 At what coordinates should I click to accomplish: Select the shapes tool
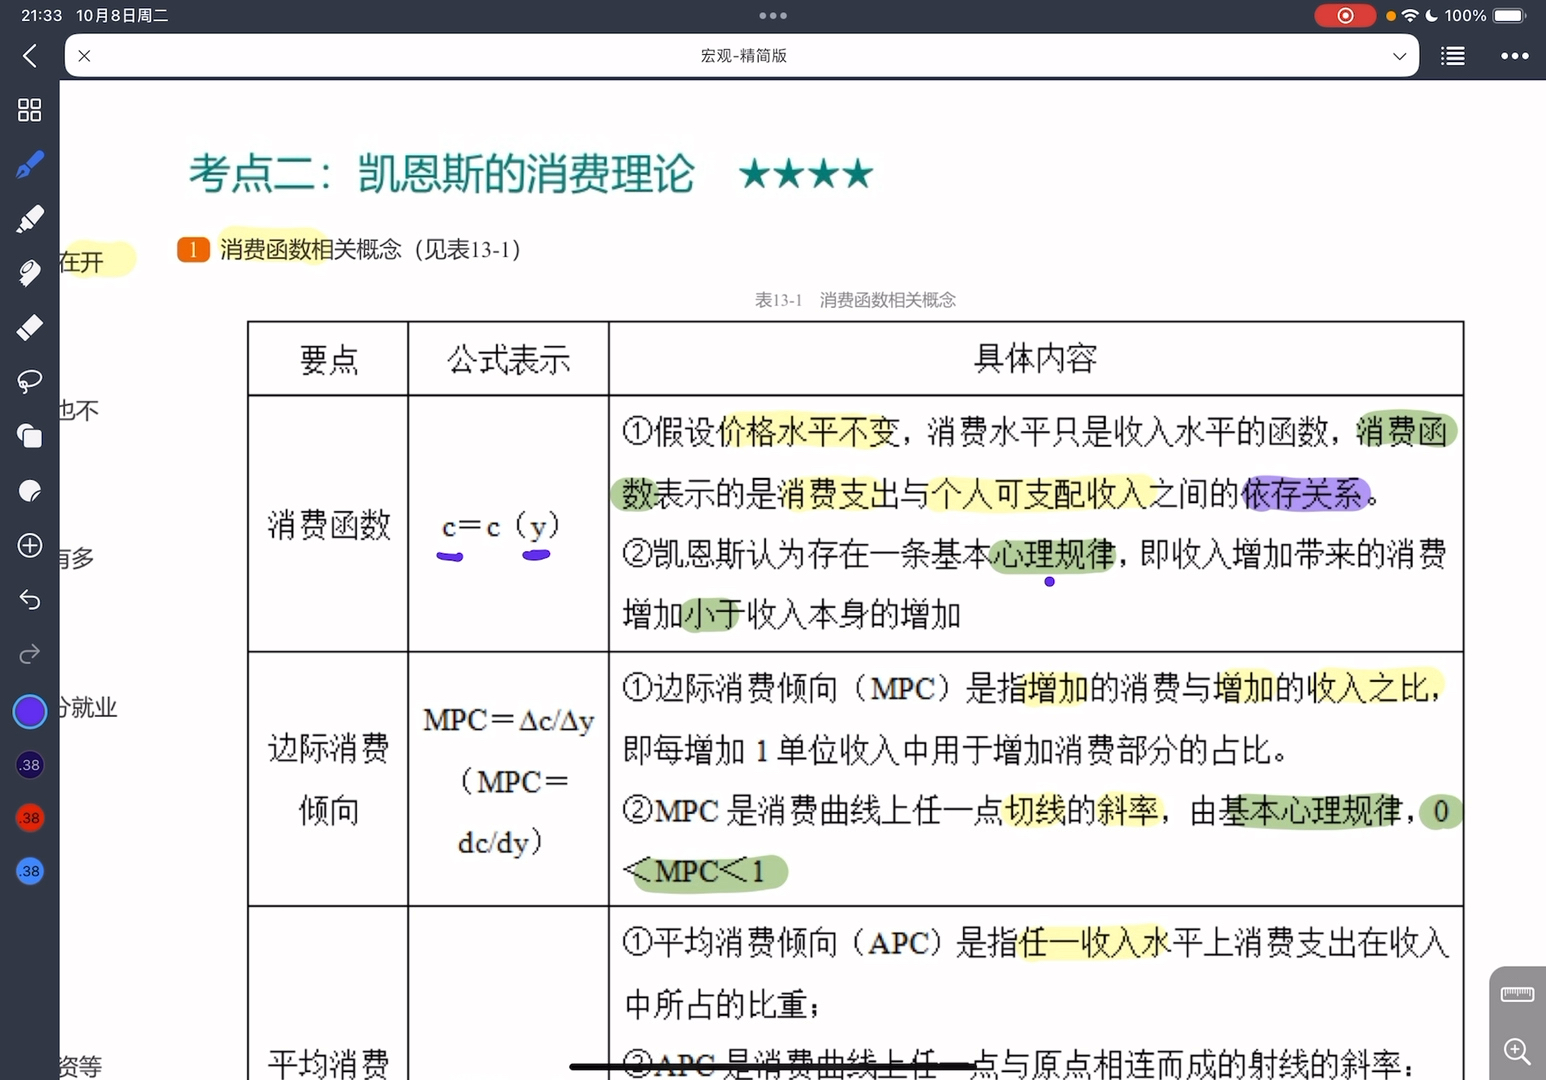point(30,436)
